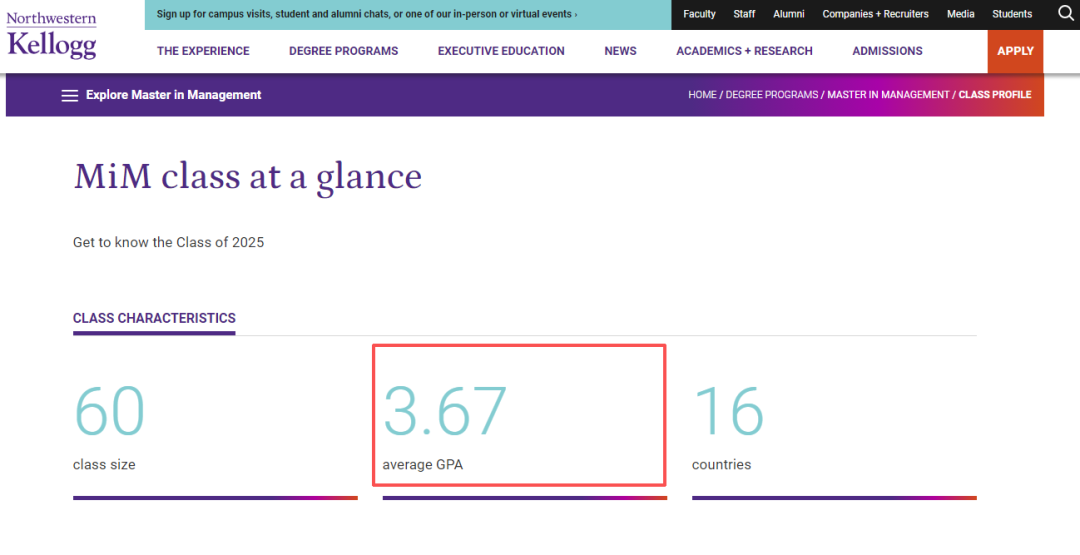This screenshot has height=555, width=1080.
Task: Open Degree Programs navigation menu
Action: [x=343, y=51]
